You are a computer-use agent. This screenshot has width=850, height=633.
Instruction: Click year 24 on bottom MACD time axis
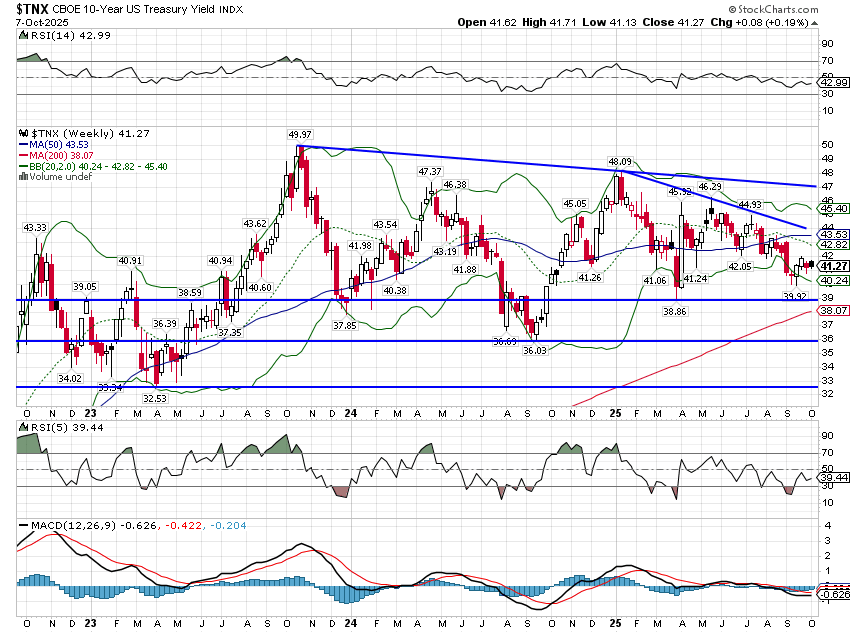(x=350, y=621)
